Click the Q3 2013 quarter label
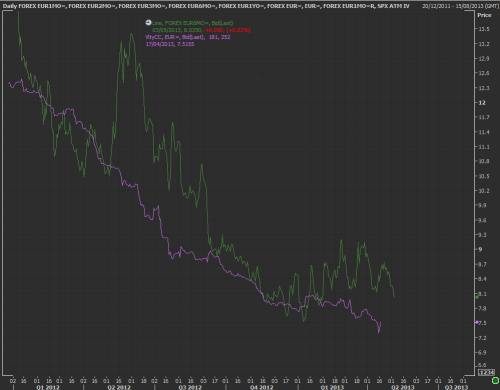This screenshot has height=390, width=500. pos(456,387)
